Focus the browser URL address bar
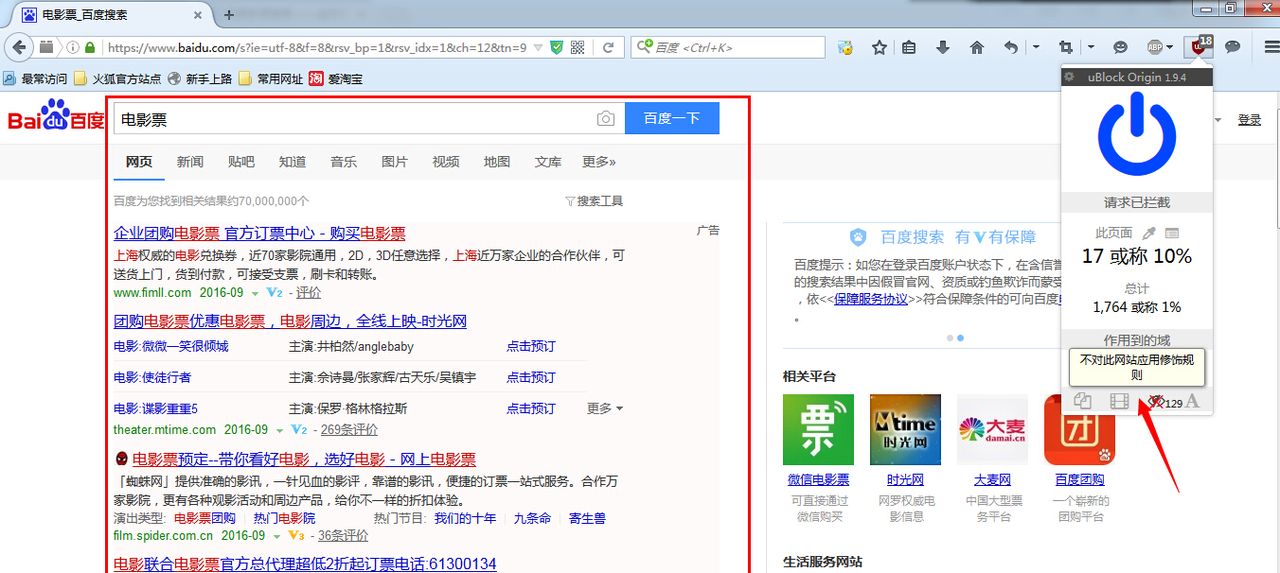The height and width of the screenshot is (573, 1280). (317, 47)
